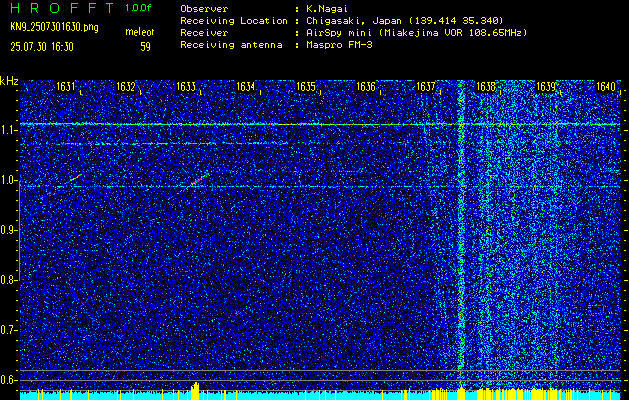Click the 1.0 frequency axis label

pyautogui.click(x=7, y=180)
